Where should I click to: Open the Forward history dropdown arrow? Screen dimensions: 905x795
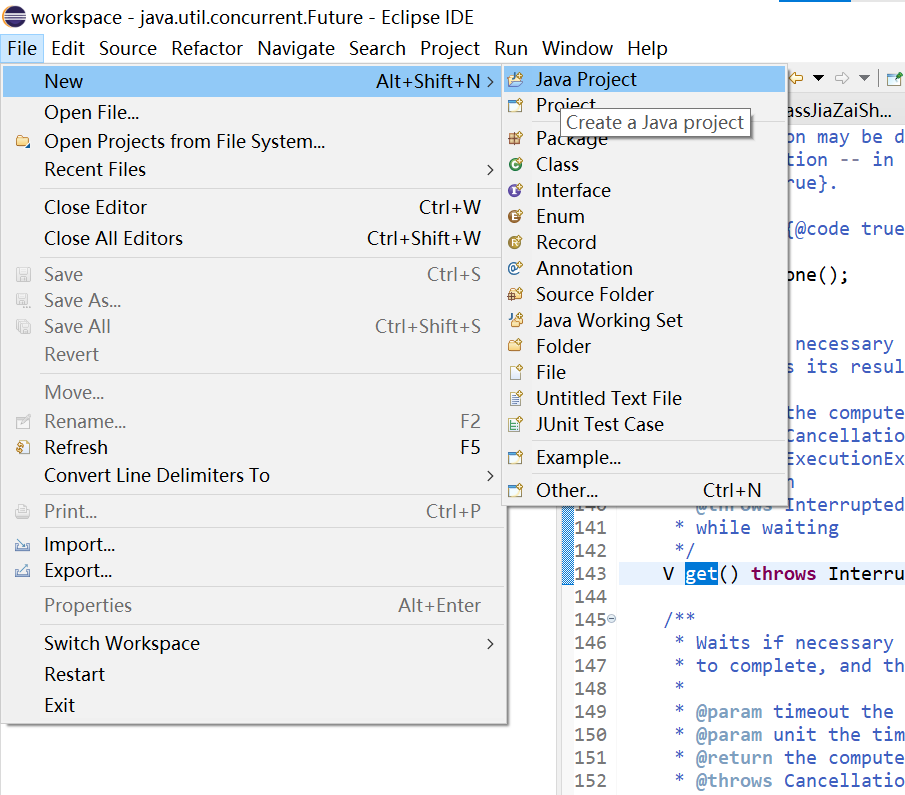[864, 78]
